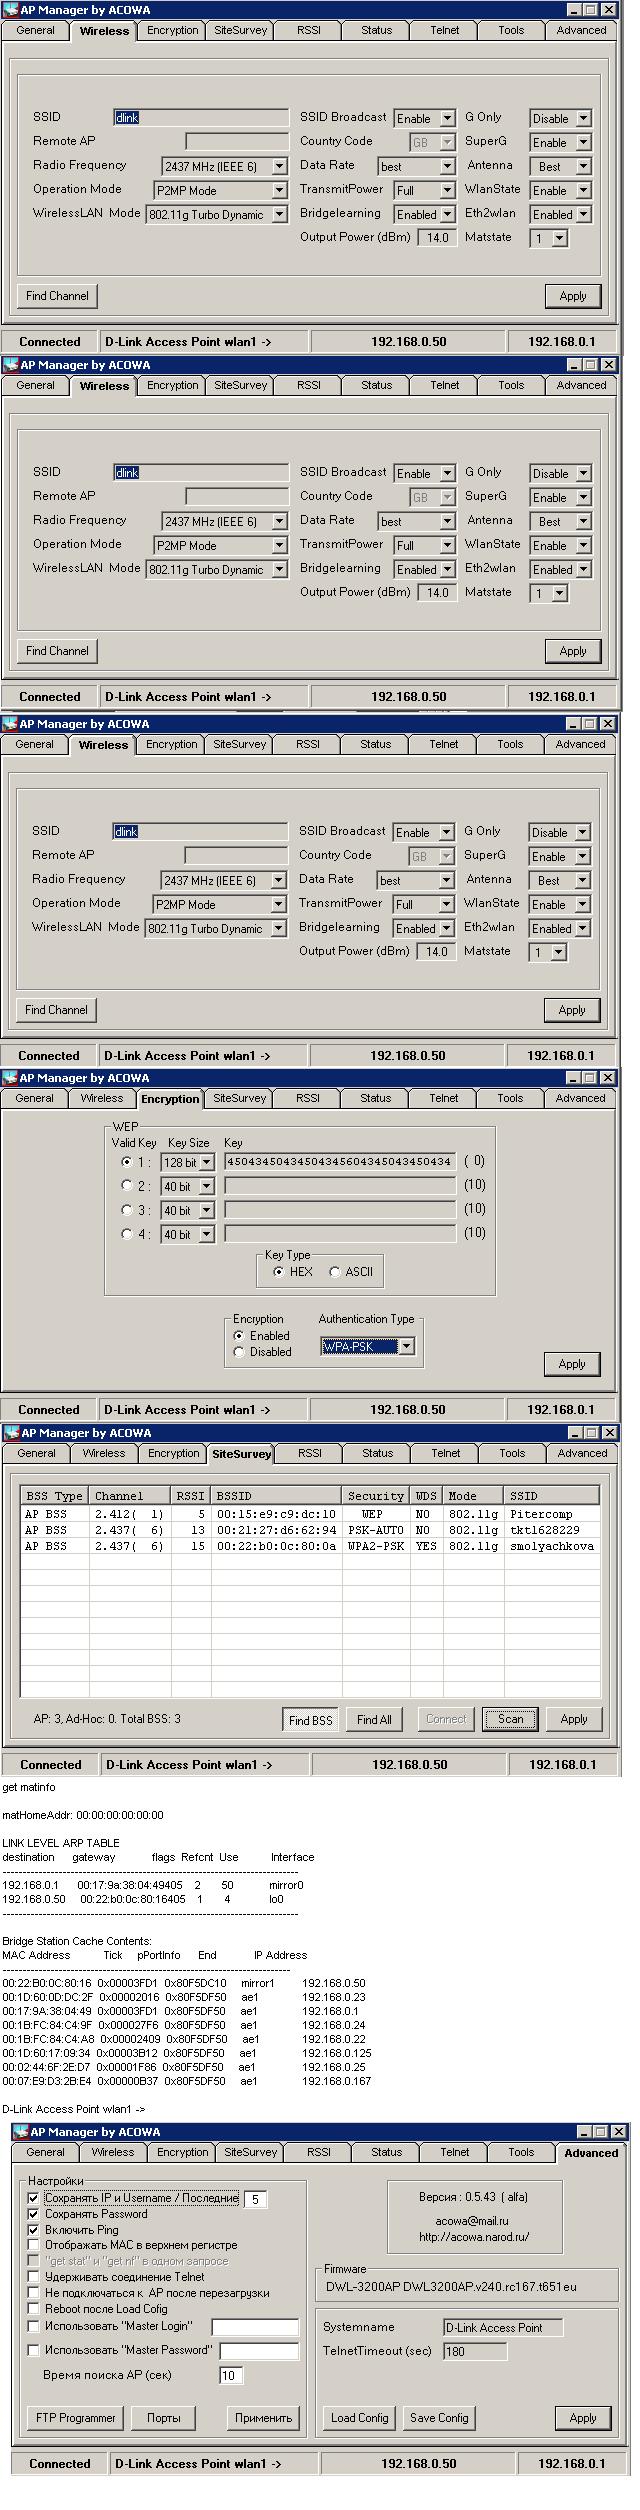
Task: Click the WEP key 1 hex value field
Action: [340, 1162]
